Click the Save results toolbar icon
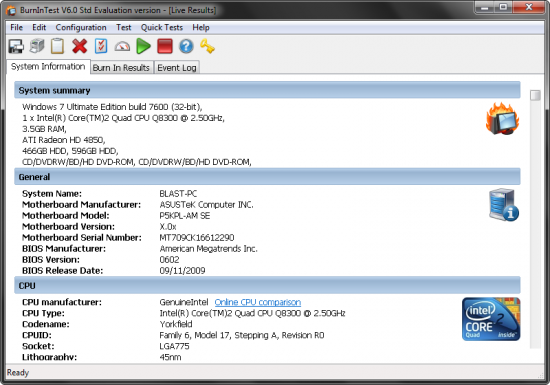Screen dimensions: 550x385 (x=16, y=46)
